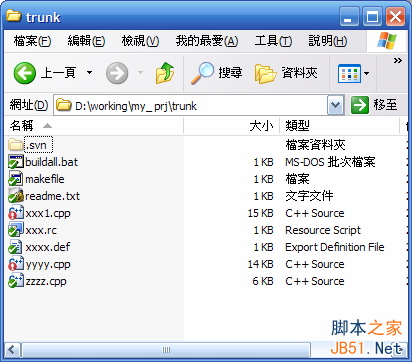This screenshot has height=362, width=412.
Task: Click the 6 KB size cell
Action: click(x=263, y=281)
